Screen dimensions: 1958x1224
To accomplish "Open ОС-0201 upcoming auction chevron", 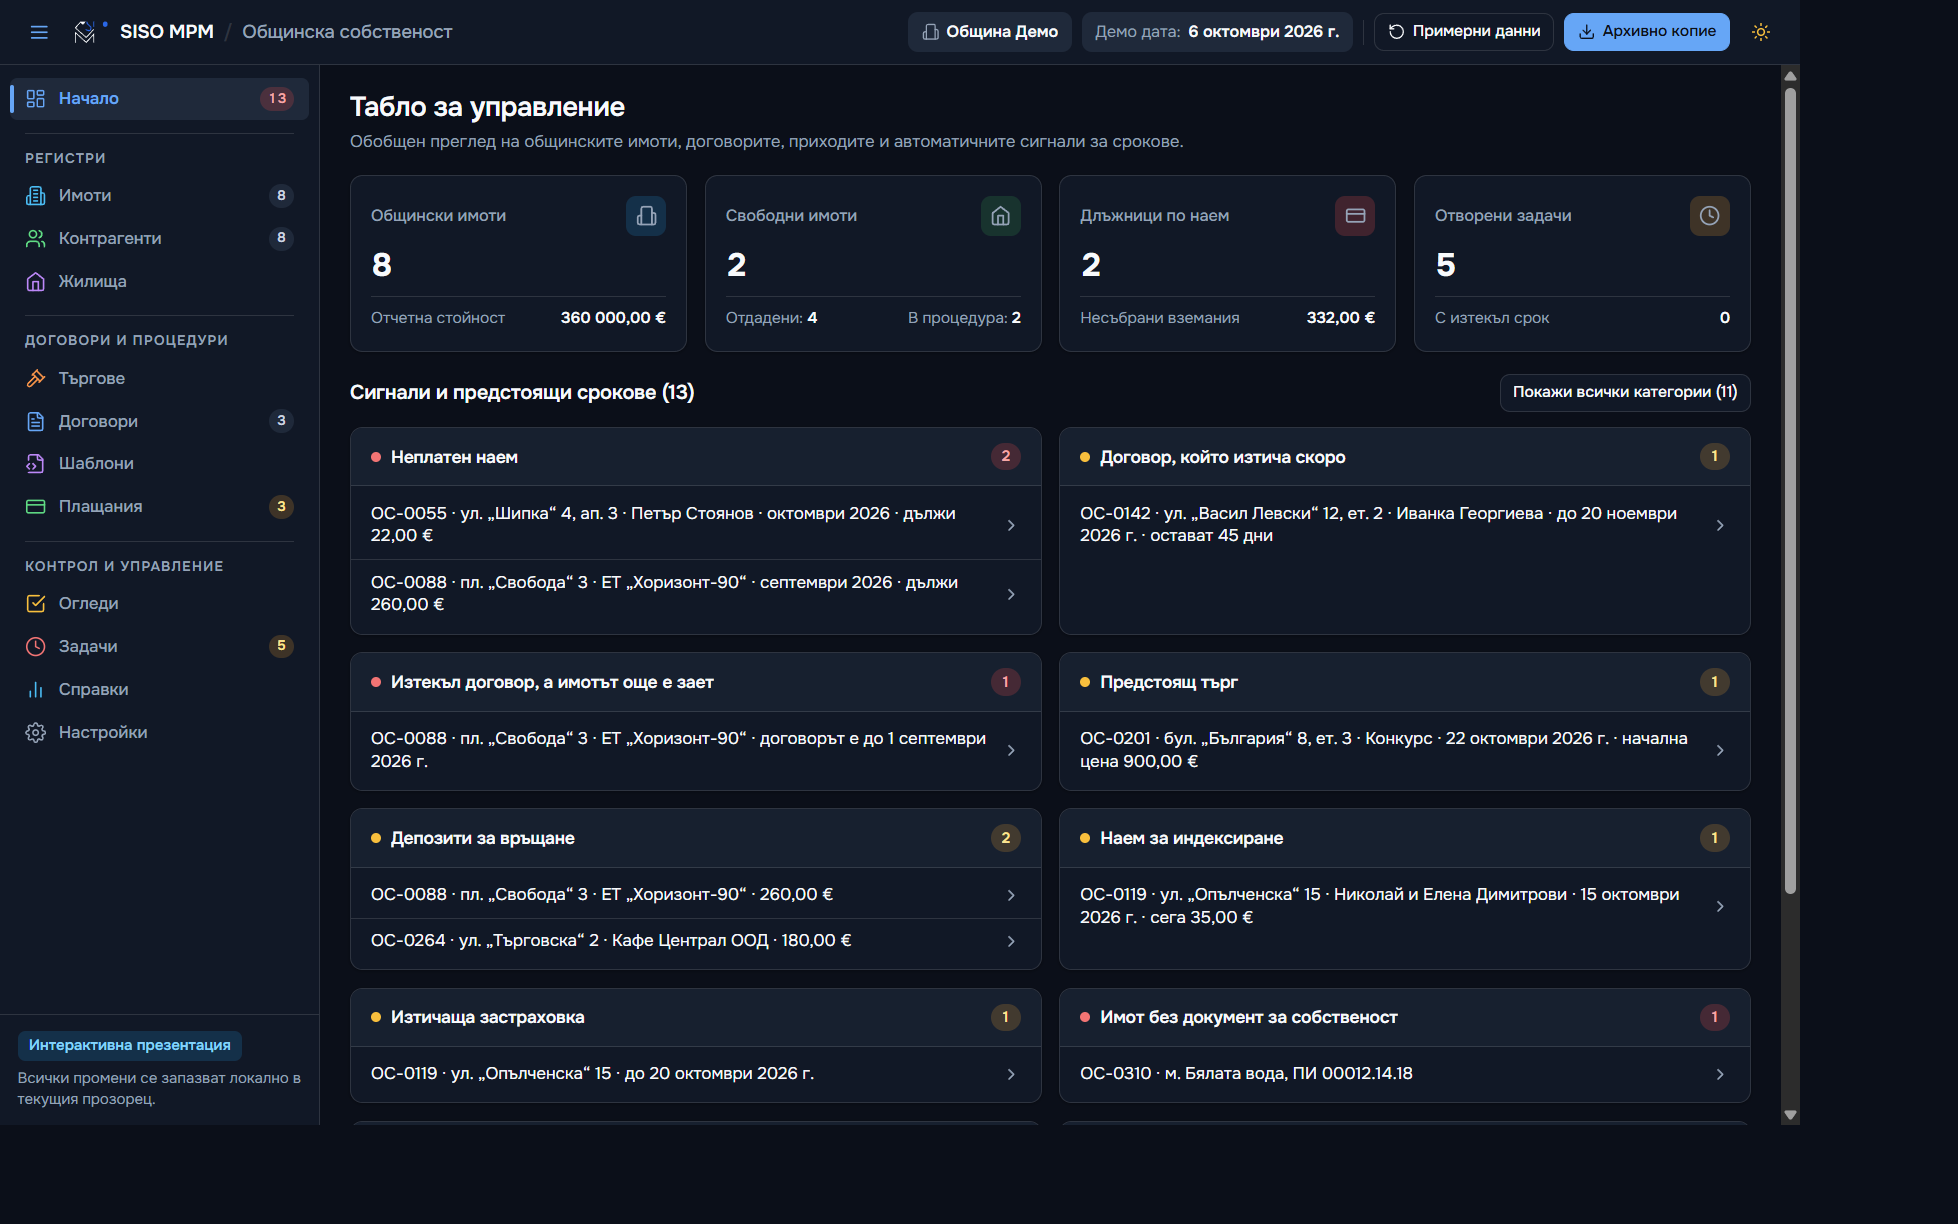I will click(x=1720, y=750).
